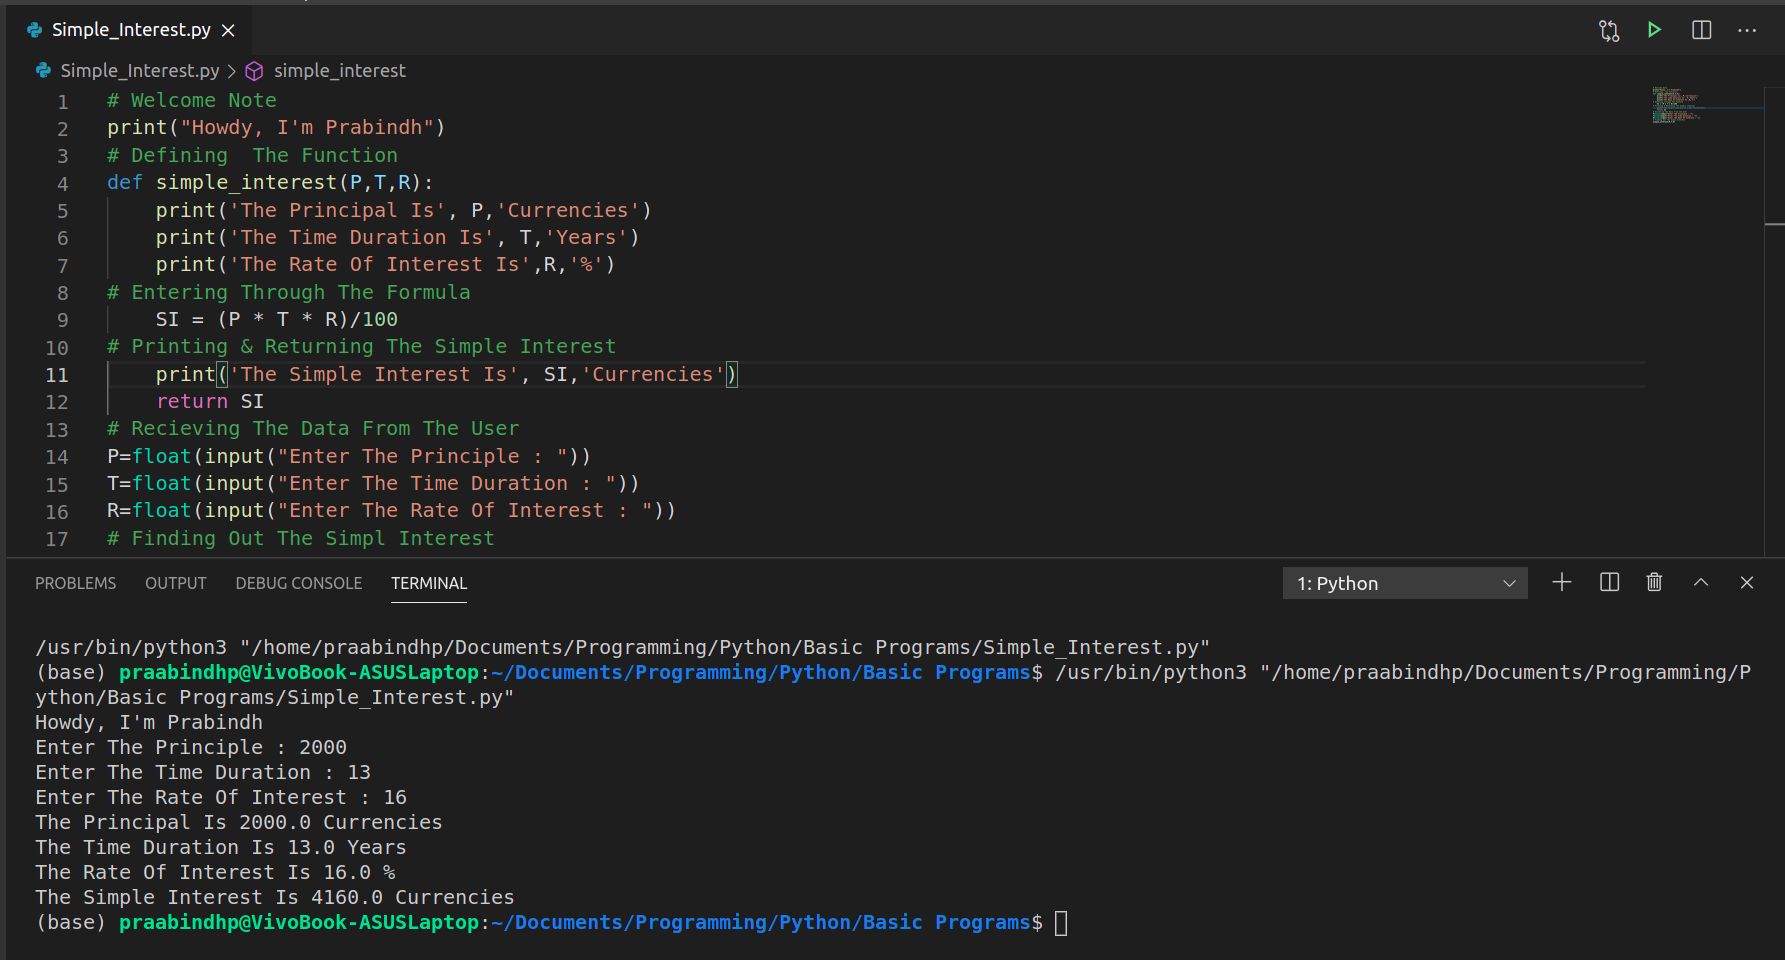Image resolution: width=1785 pixels, height=960 pixels.
Task: Run the Python file with play button
Action: coord(1654,30)
